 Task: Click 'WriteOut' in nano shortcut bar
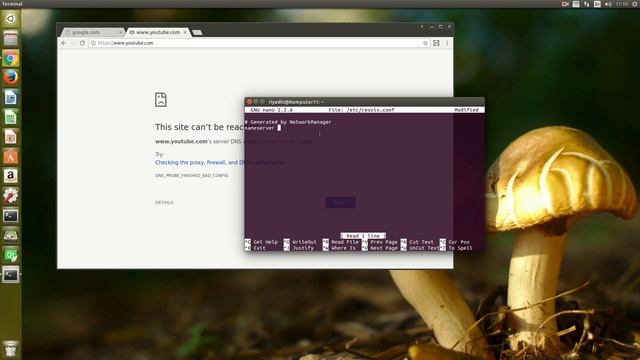[304, 242]
